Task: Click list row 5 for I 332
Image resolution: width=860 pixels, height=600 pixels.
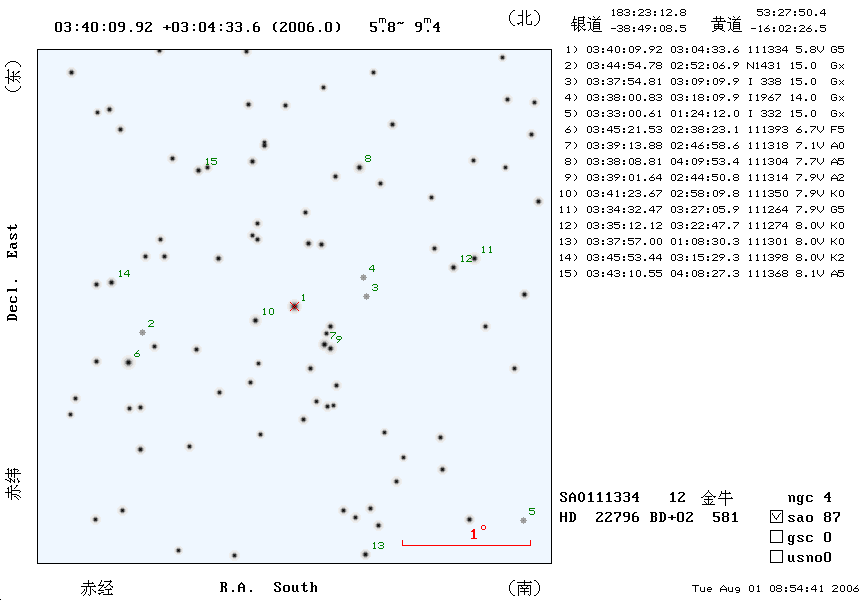Action: click(x=703, y=114)
